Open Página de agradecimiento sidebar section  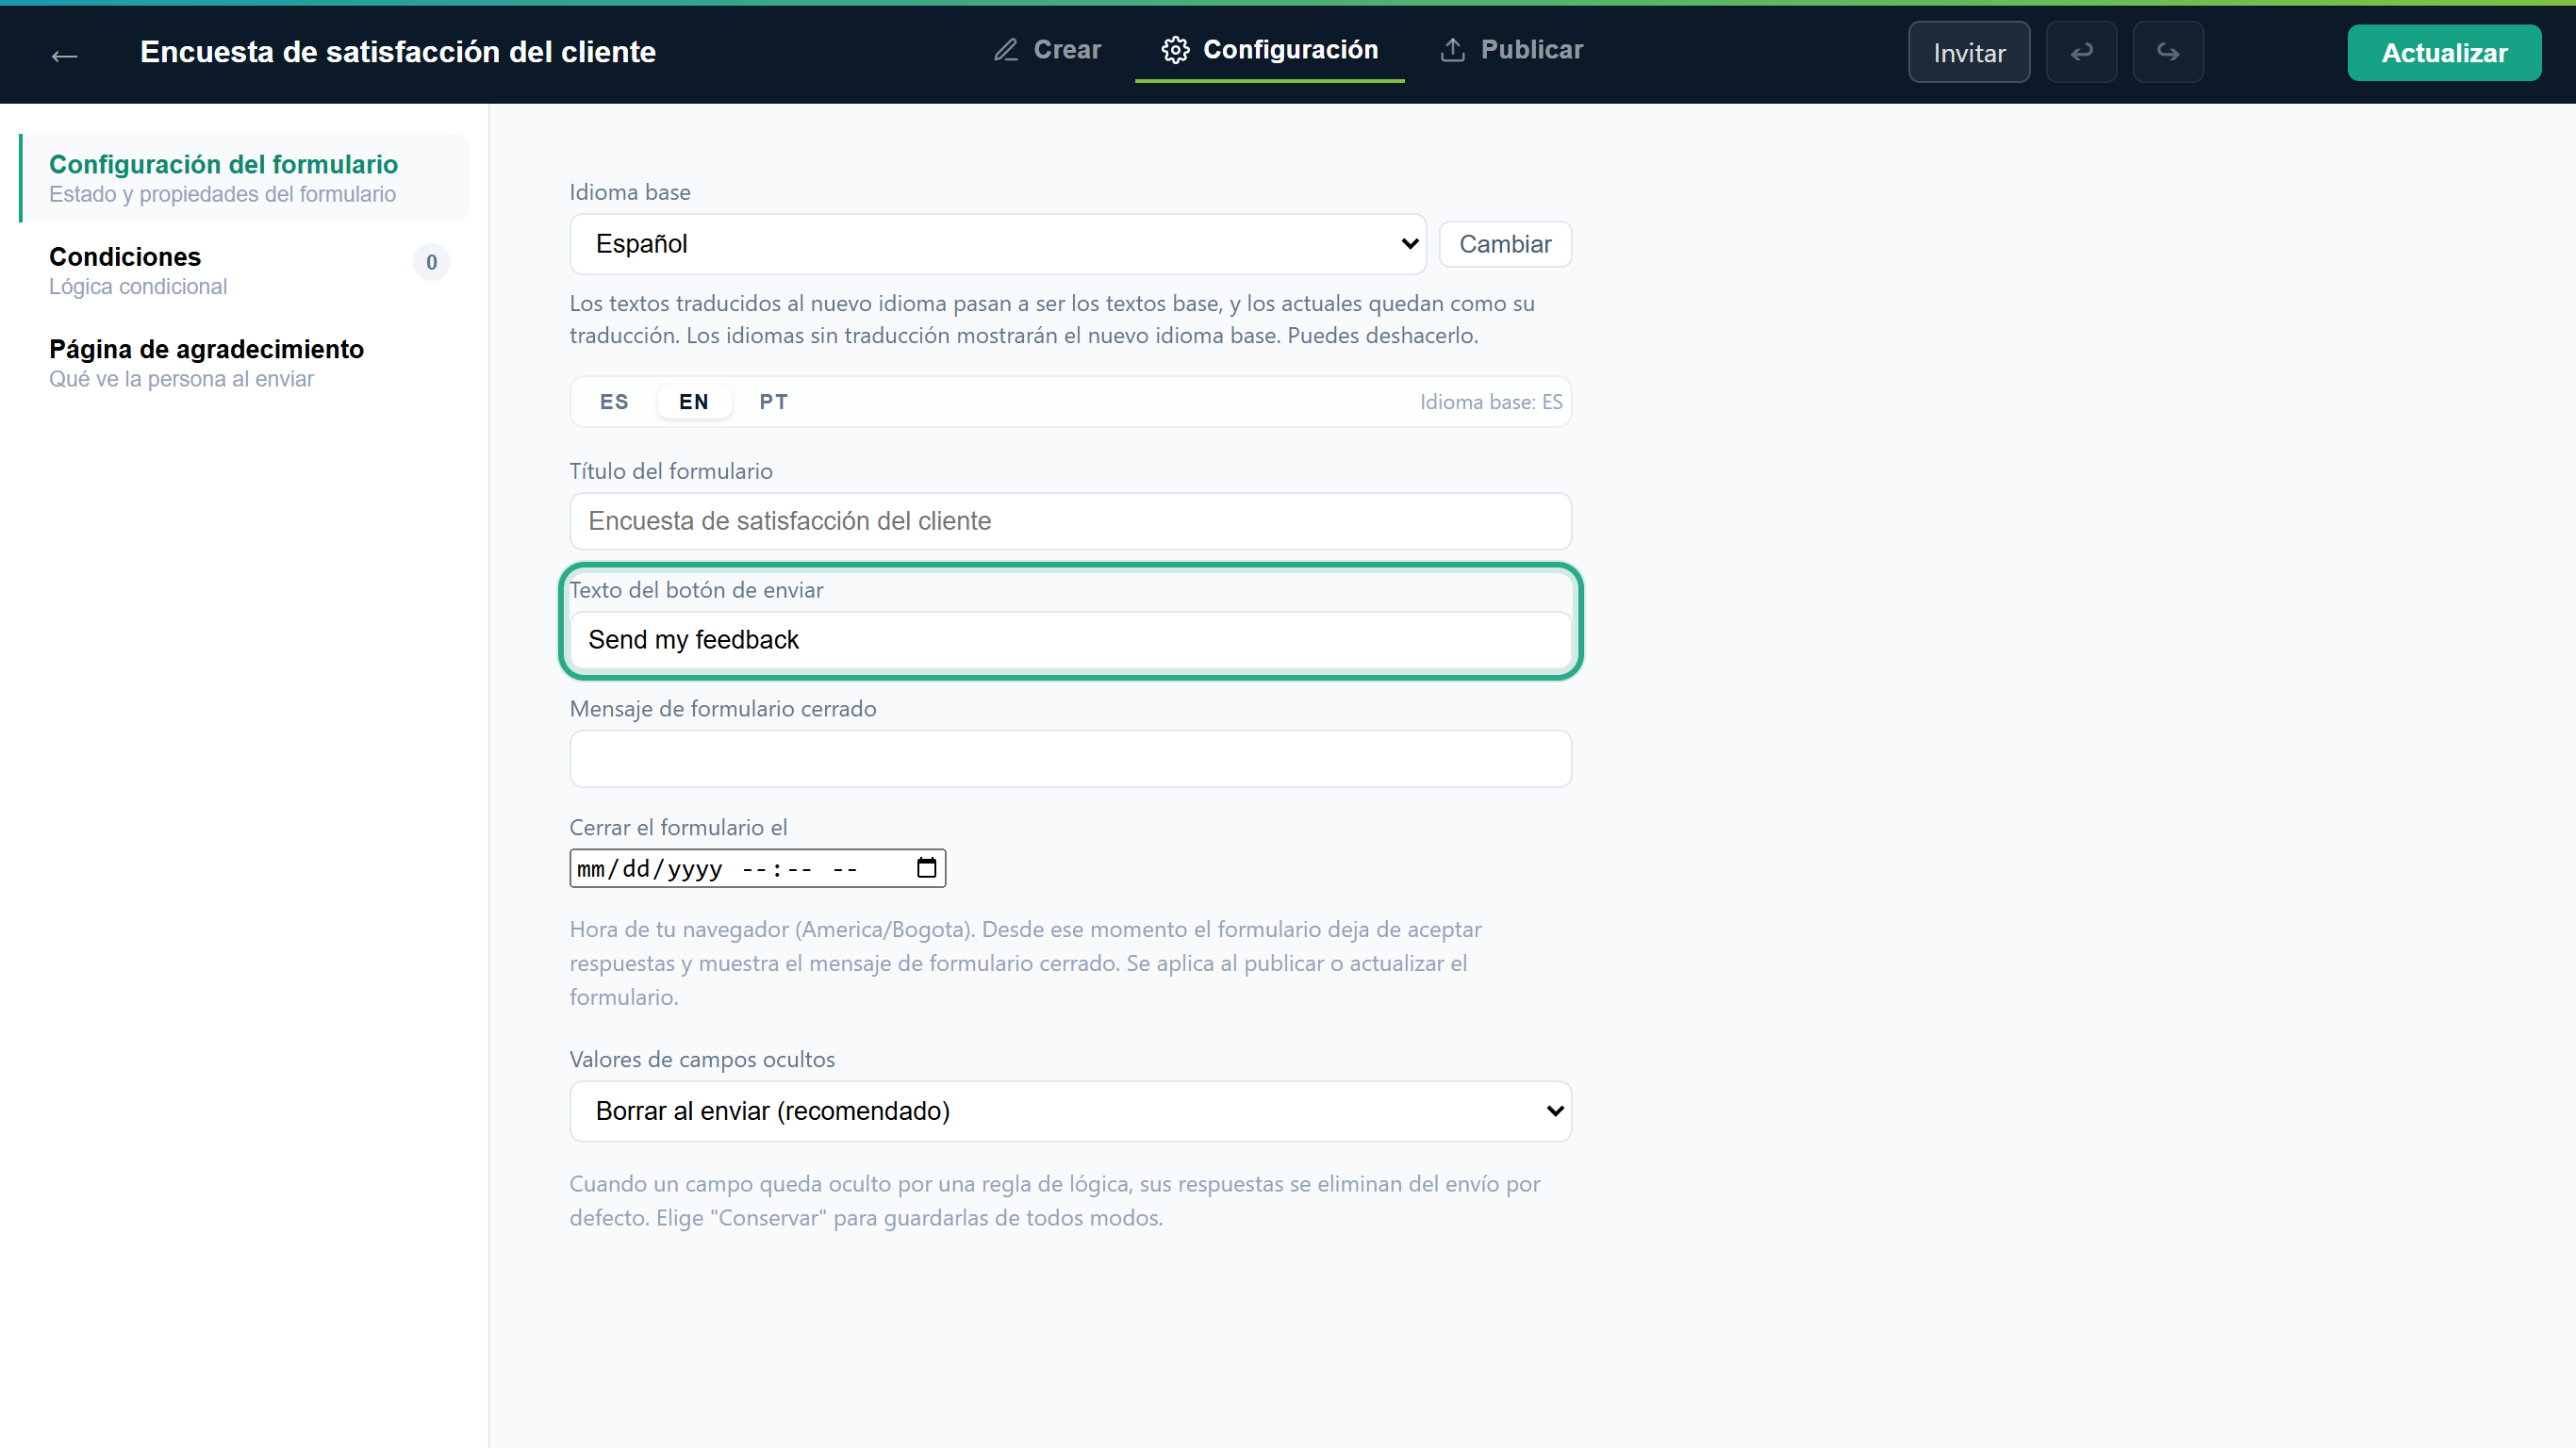pyautogui.click(x=243, y=363)
